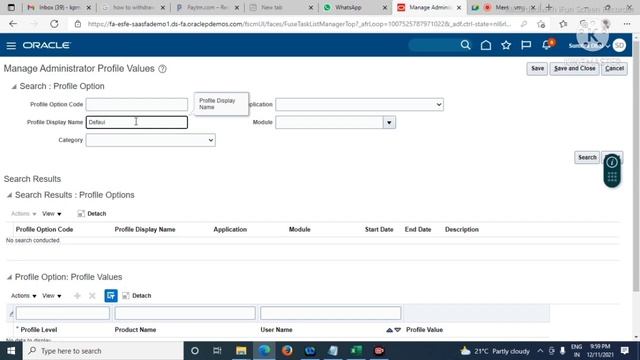Image resolution: width=640 pixels, height=360 pixels.
Task: Collapse Search Results : Profile Options section
Action: click(9, 195)
